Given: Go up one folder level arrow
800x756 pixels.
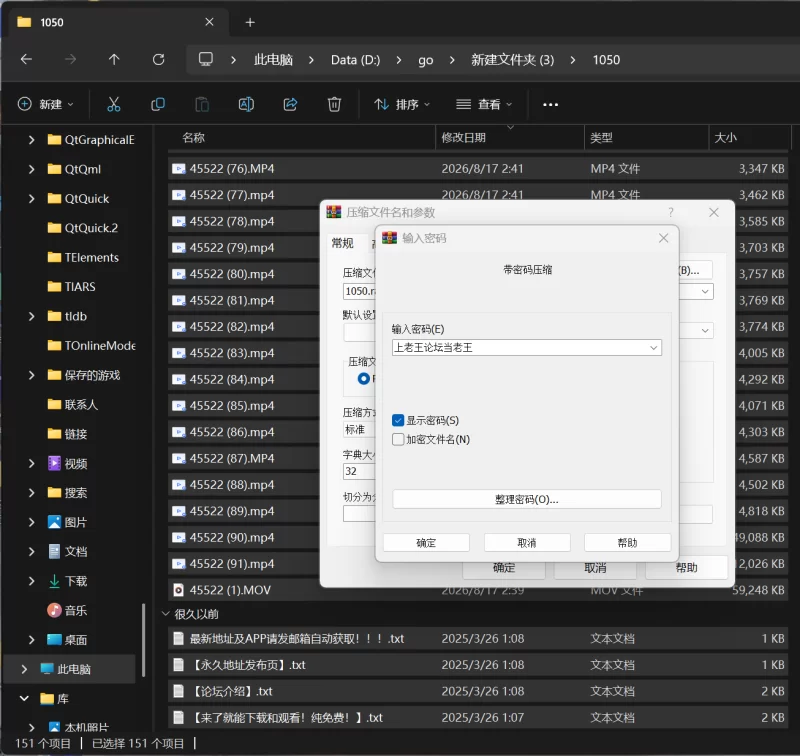Looking at the screenshot, I should [114, 60].
